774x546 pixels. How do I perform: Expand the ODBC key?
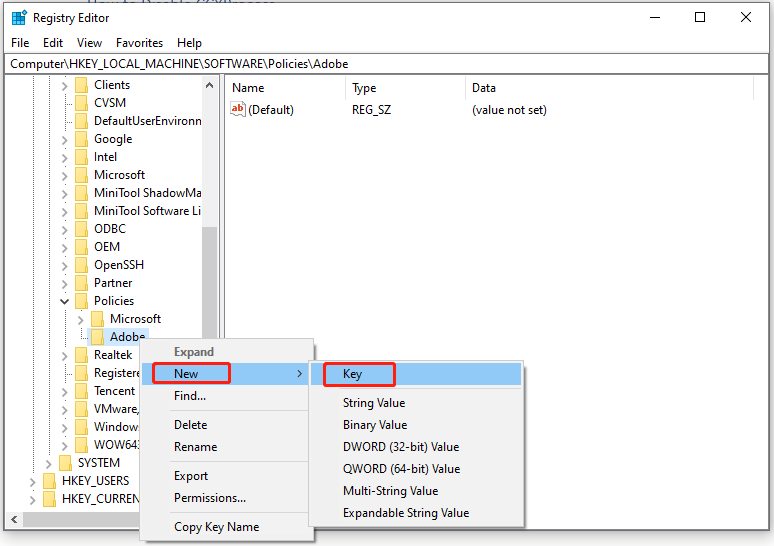tap(64, 230)
